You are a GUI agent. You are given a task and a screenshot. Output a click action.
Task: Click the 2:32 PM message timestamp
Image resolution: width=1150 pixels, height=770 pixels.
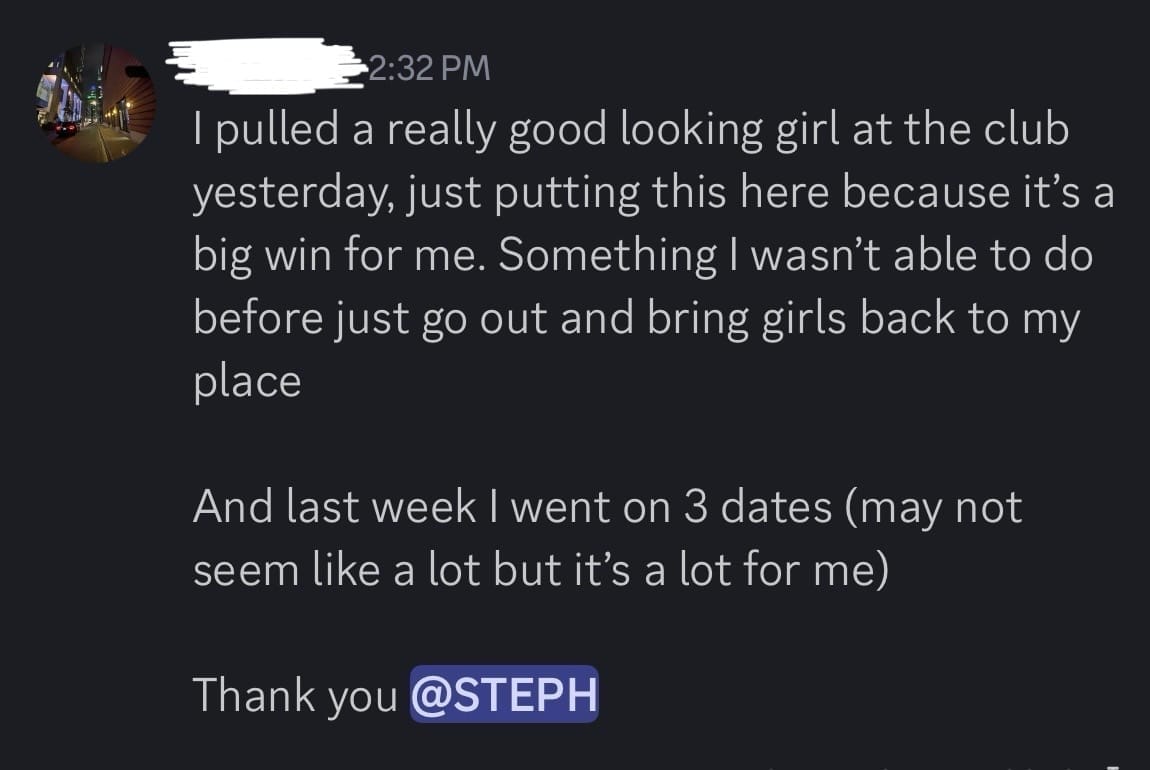click(x=429, y=67)
